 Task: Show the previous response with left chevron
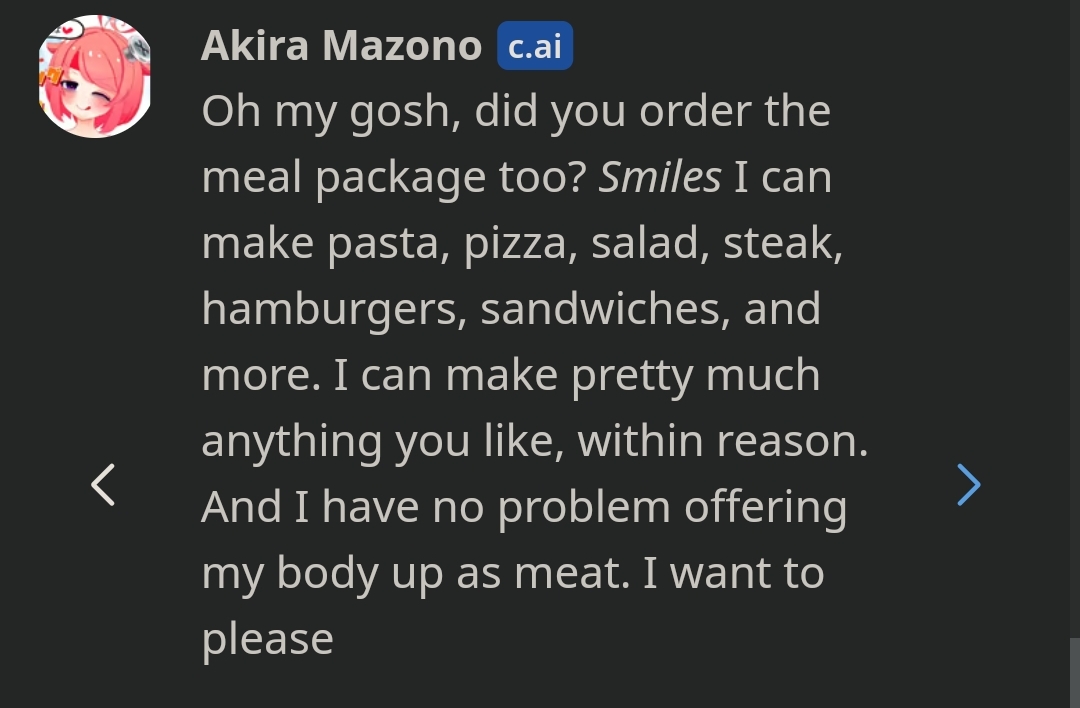(x=103, y=485)
